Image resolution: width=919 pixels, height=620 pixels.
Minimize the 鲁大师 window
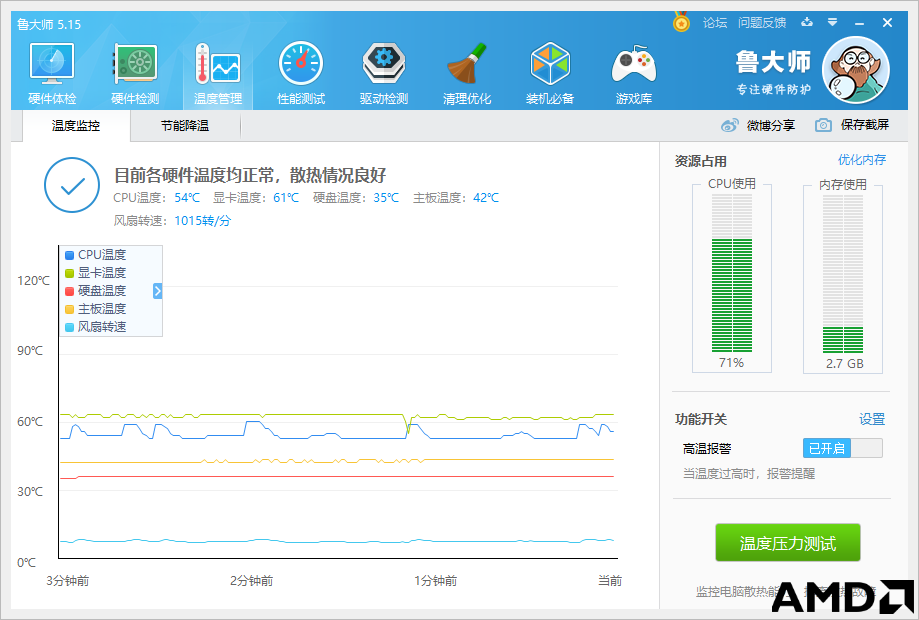[860, 23]
